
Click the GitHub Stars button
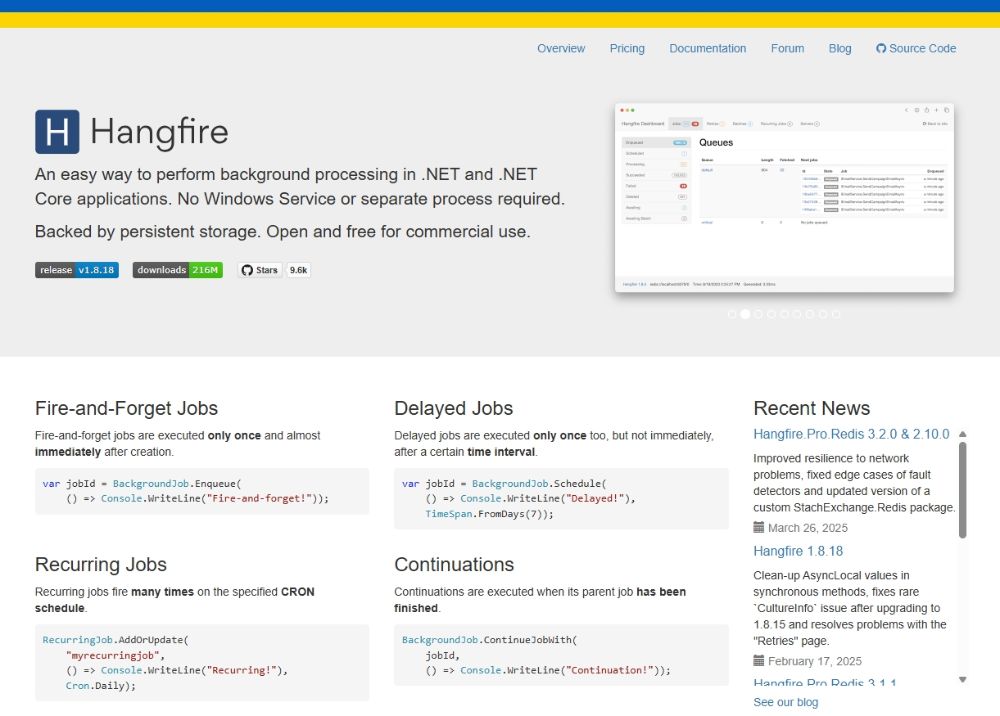[260, 270]
